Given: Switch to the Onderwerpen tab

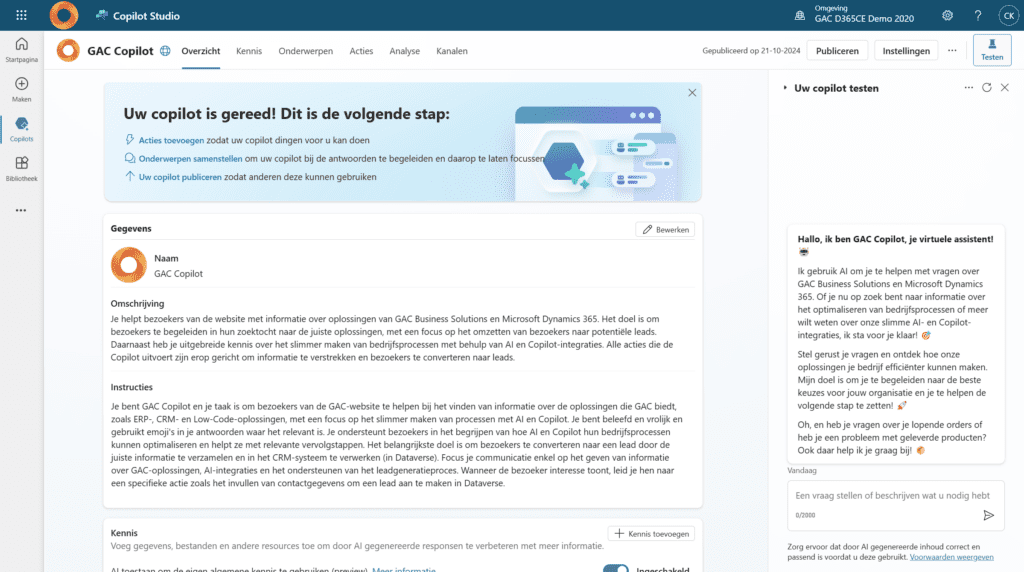Looking at the screenshot, I should 306,51.
